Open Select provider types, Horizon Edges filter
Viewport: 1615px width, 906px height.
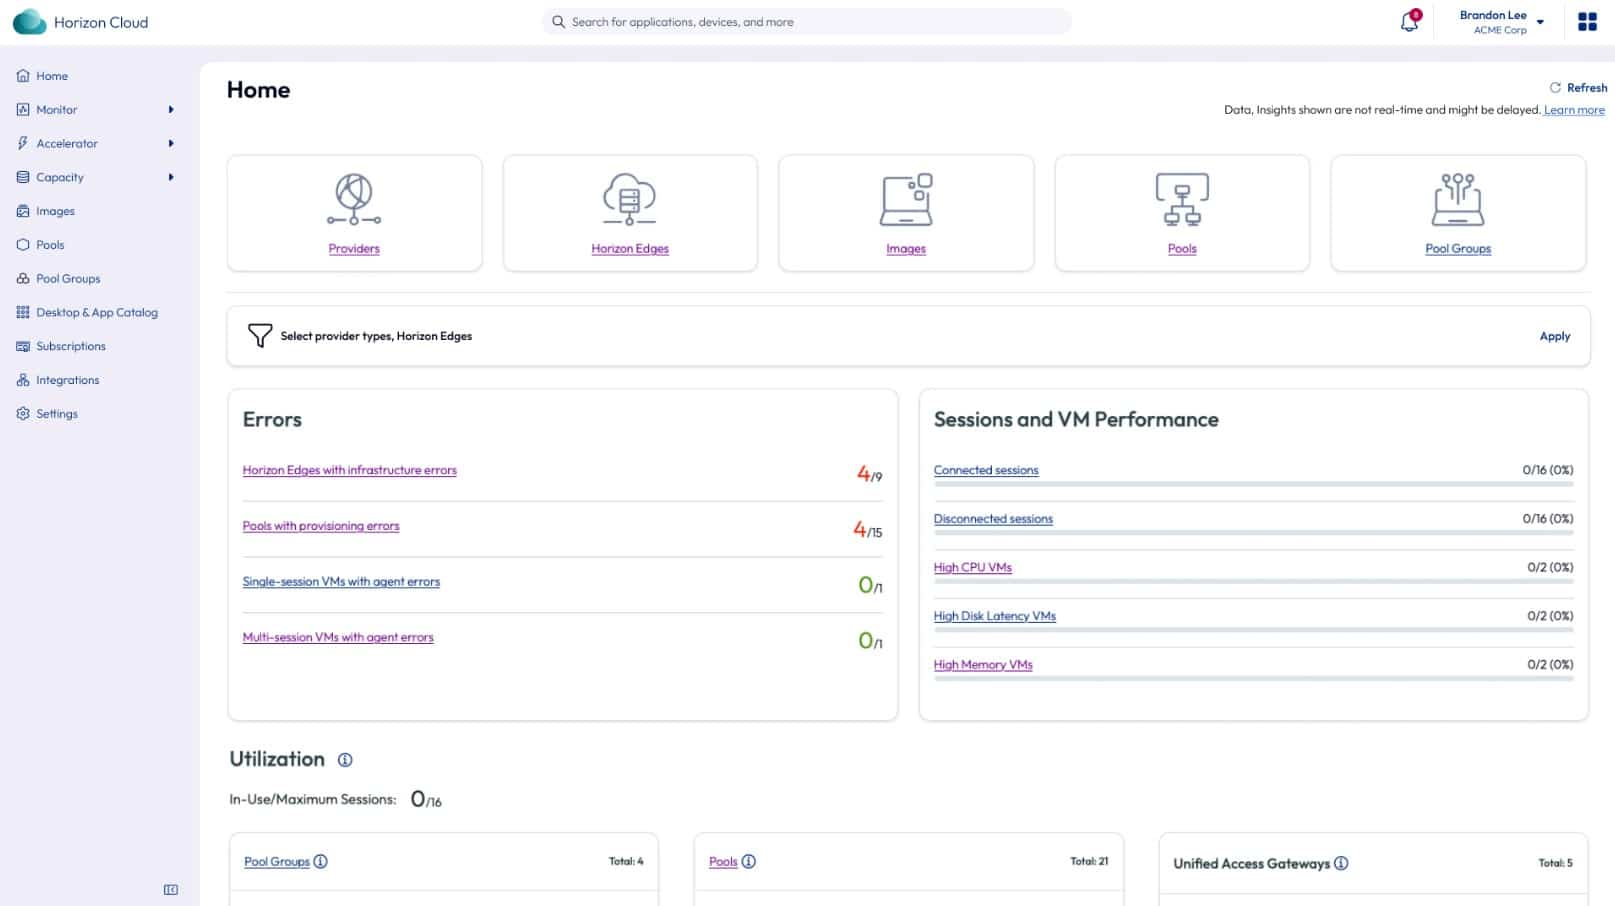click(x=376, y=336)
